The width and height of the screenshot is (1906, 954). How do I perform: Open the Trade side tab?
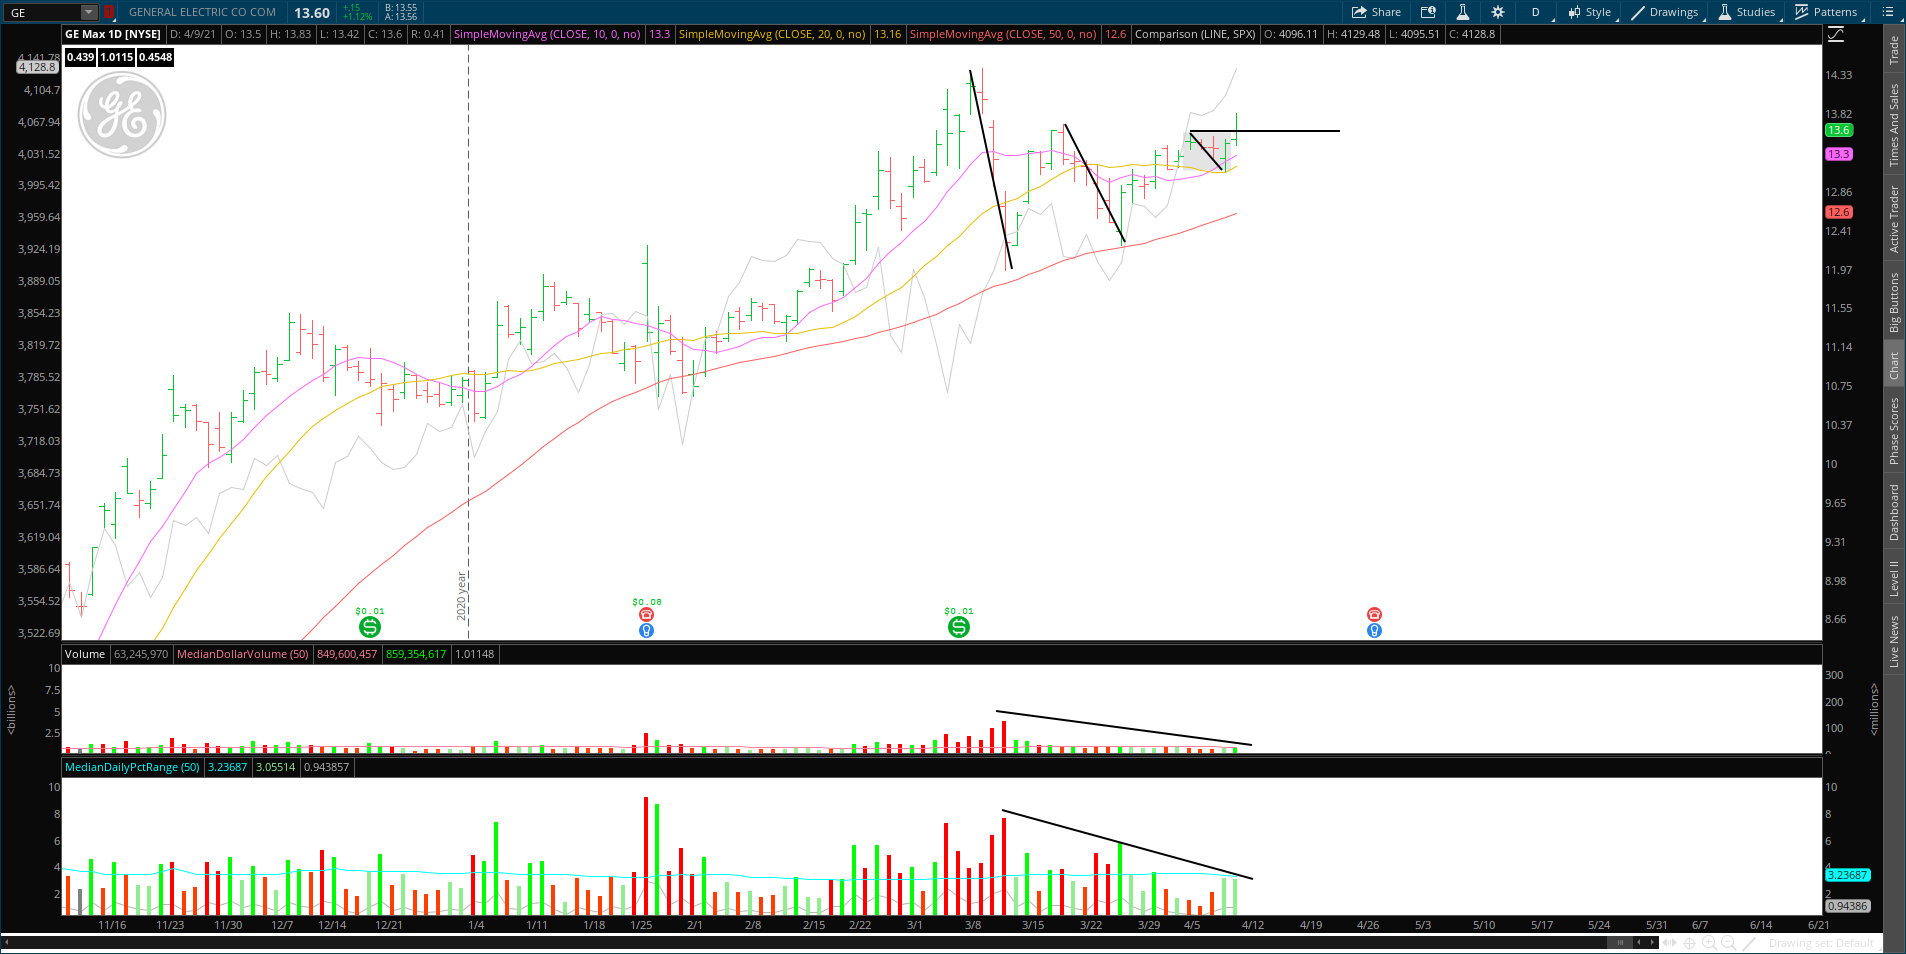(1894, 50)
